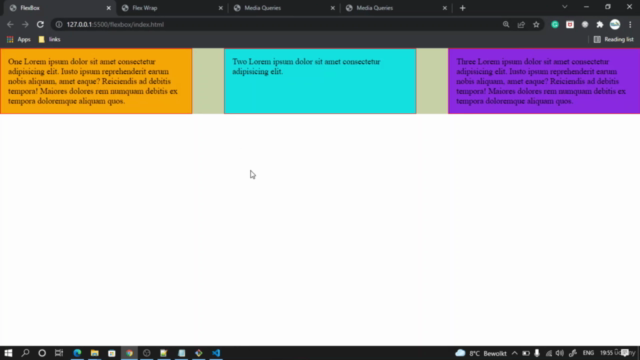Open the links bookmarks folder
The image size is (640, 360).
(49, 40)
